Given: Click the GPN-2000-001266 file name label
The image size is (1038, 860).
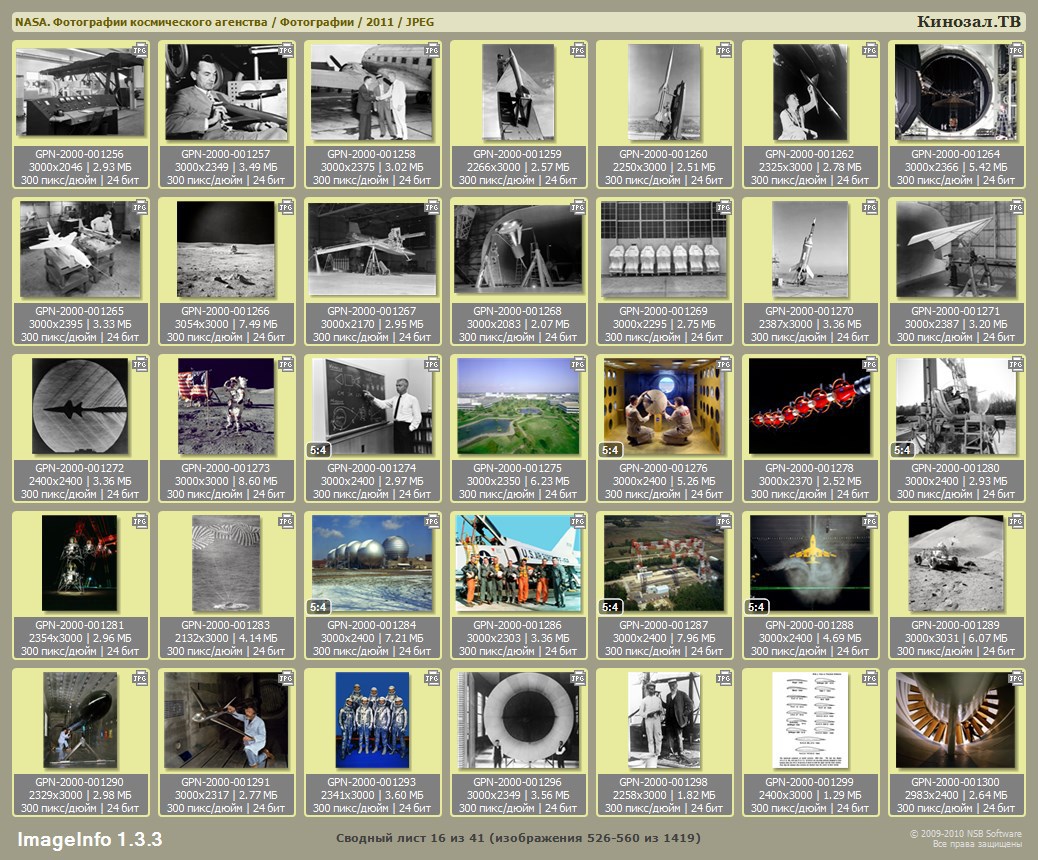Looking at the screenshot, I should (224, 311).
